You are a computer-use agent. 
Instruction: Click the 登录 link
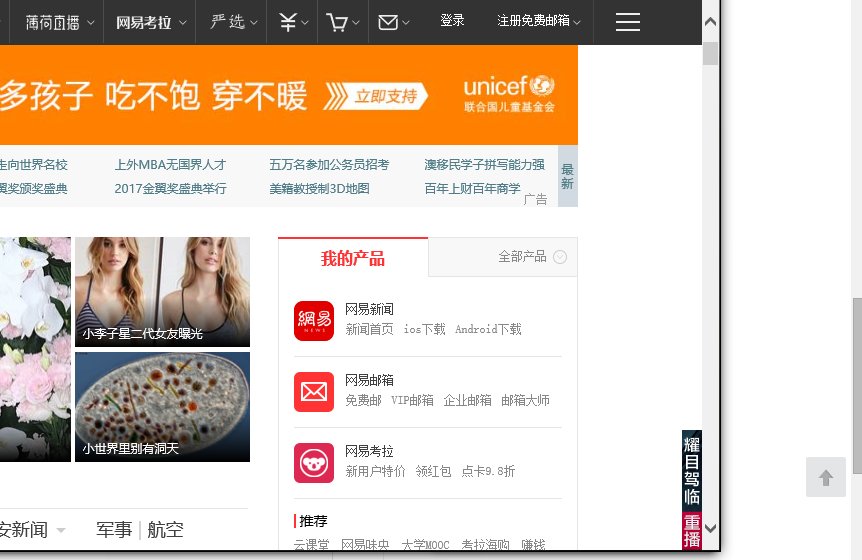[x=452, y=21]
